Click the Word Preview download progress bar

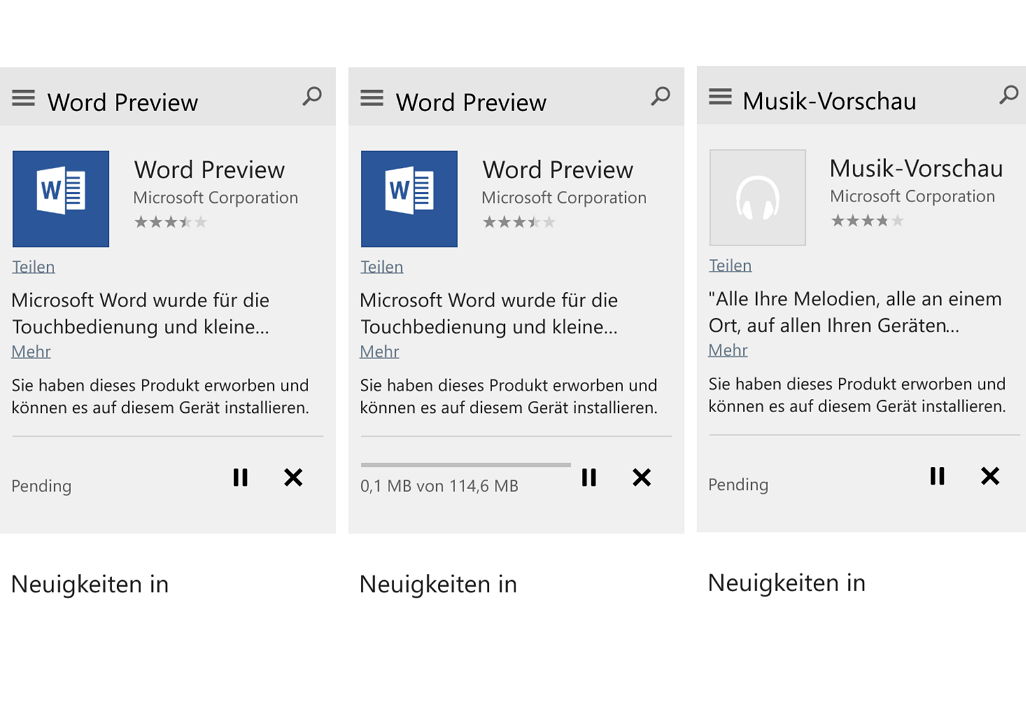tap(466, 465)
